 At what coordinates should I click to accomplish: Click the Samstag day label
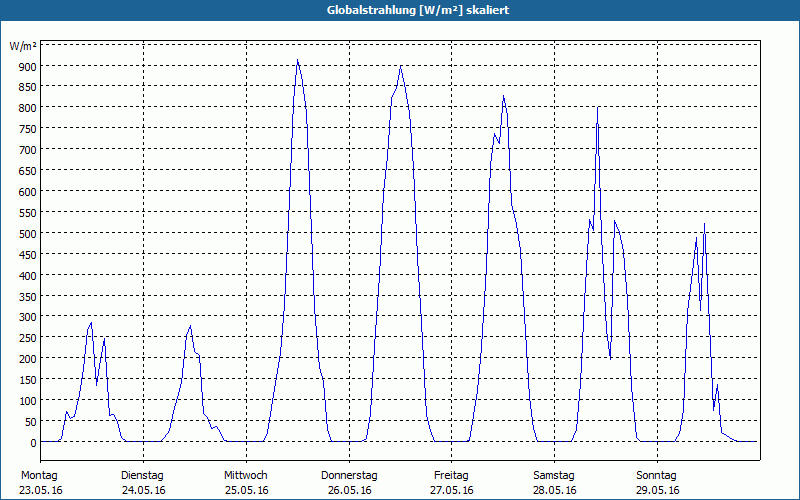(x=554, y=476)
